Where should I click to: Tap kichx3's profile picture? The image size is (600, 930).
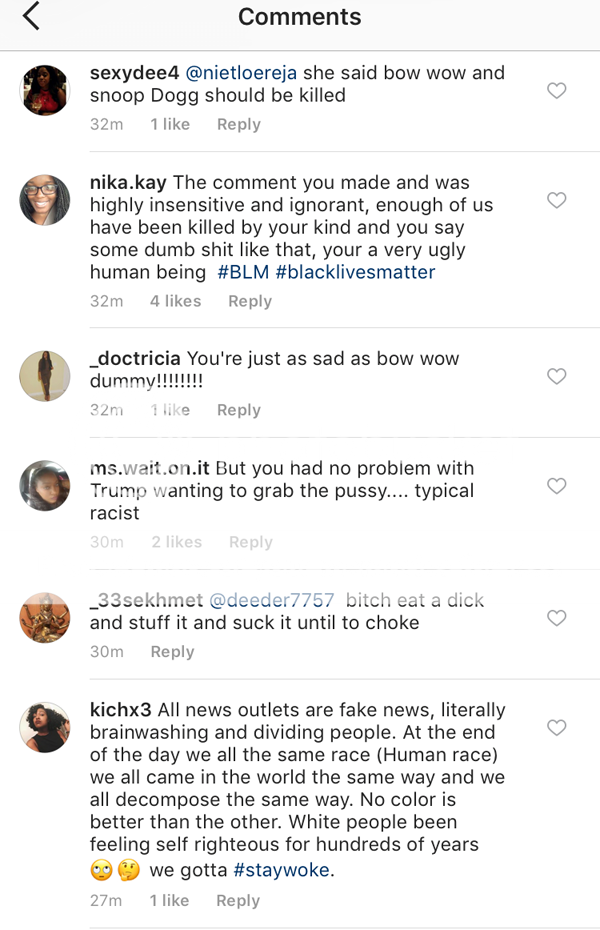click(45, 728)
